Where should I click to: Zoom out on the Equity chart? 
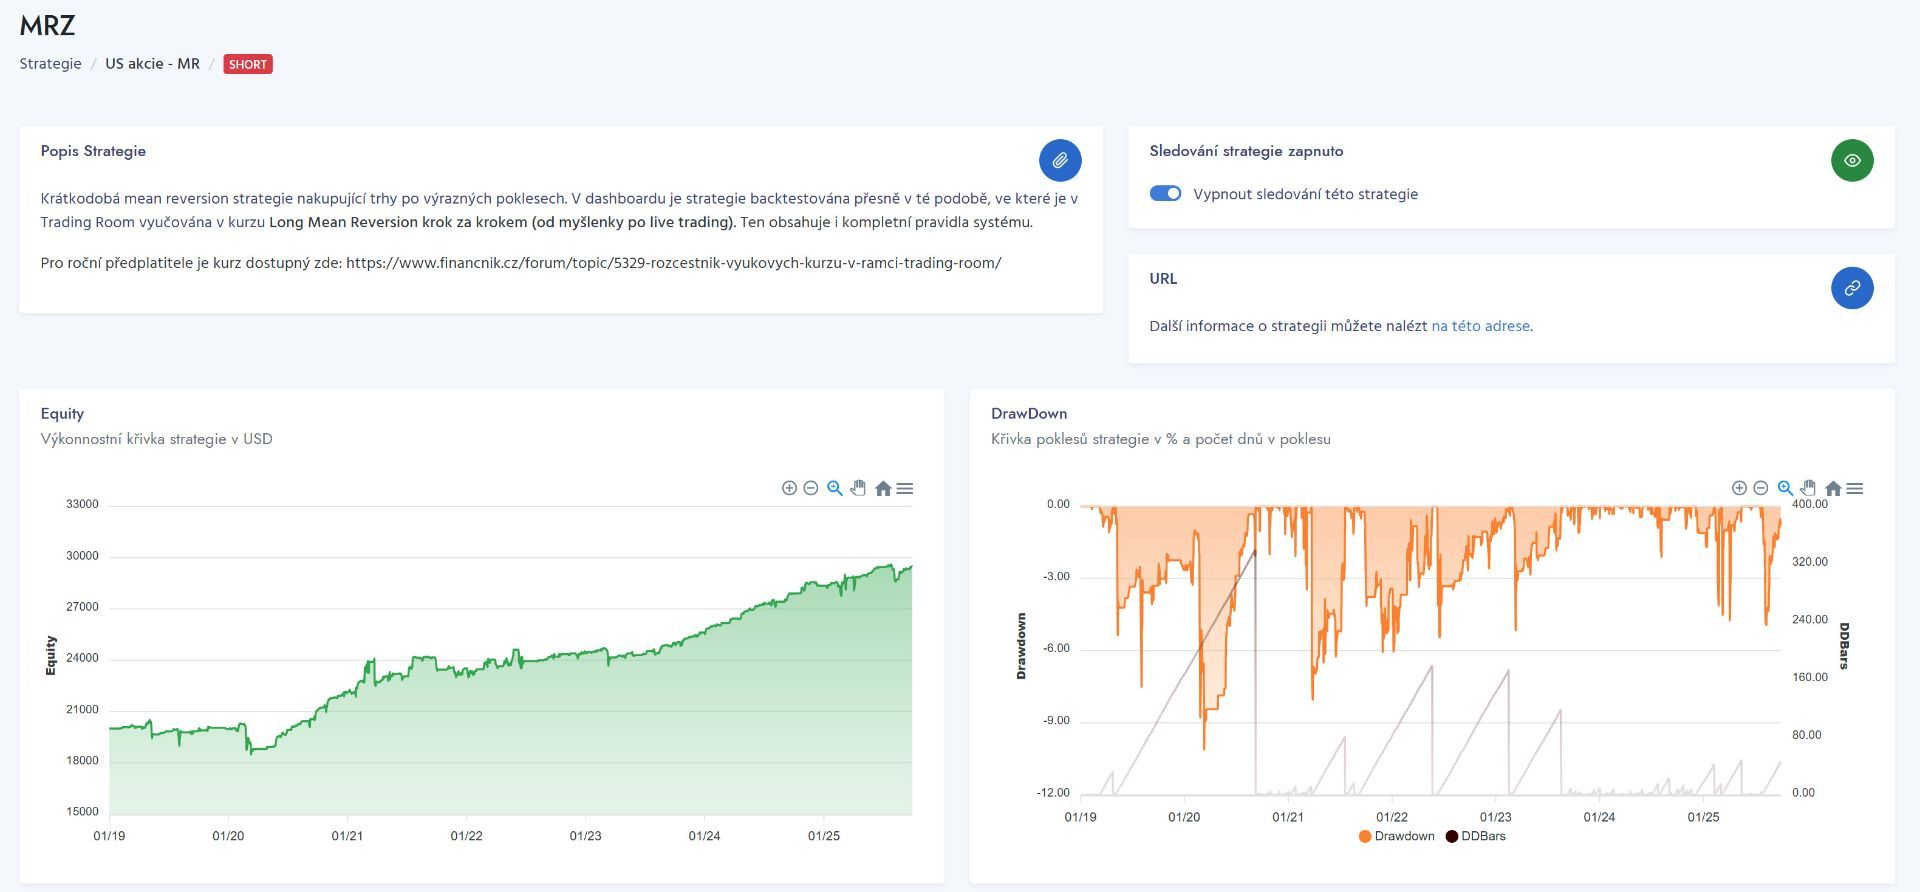coord(811,488)
